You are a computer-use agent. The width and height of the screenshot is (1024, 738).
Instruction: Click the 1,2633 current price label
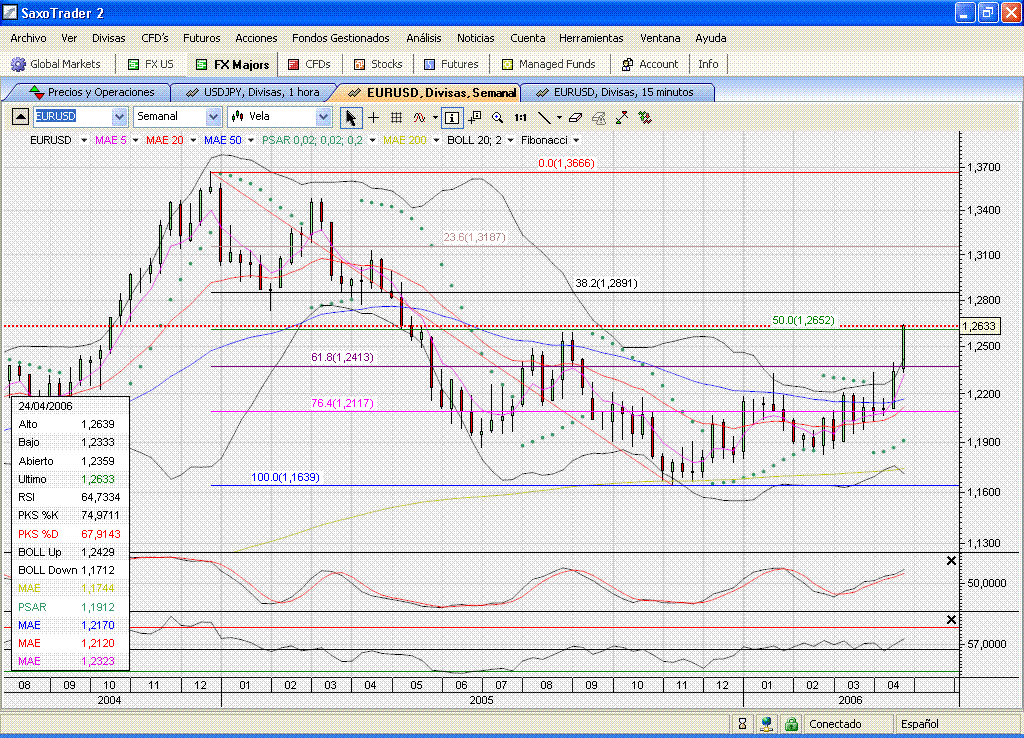979,326
